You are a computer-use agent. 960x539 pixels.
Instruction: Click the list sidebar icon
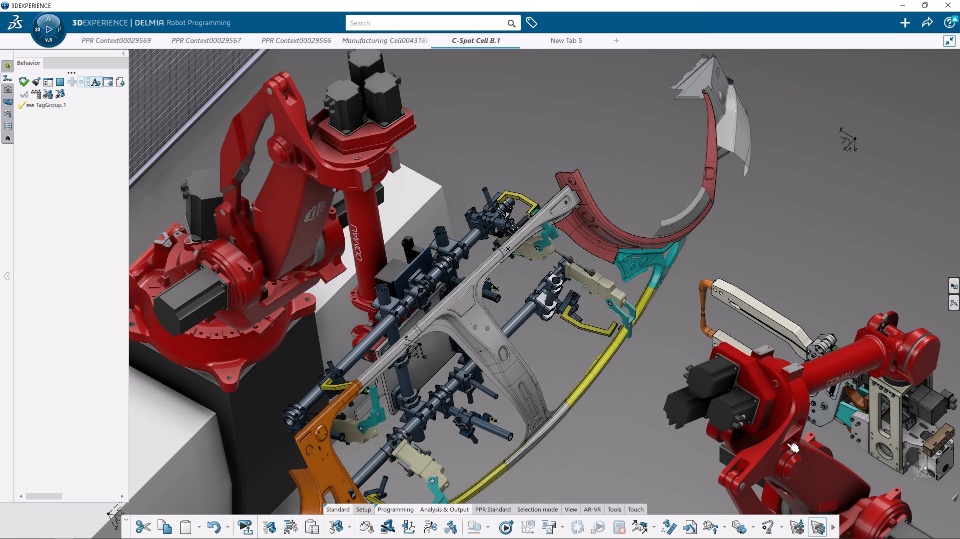coord(7,126)
